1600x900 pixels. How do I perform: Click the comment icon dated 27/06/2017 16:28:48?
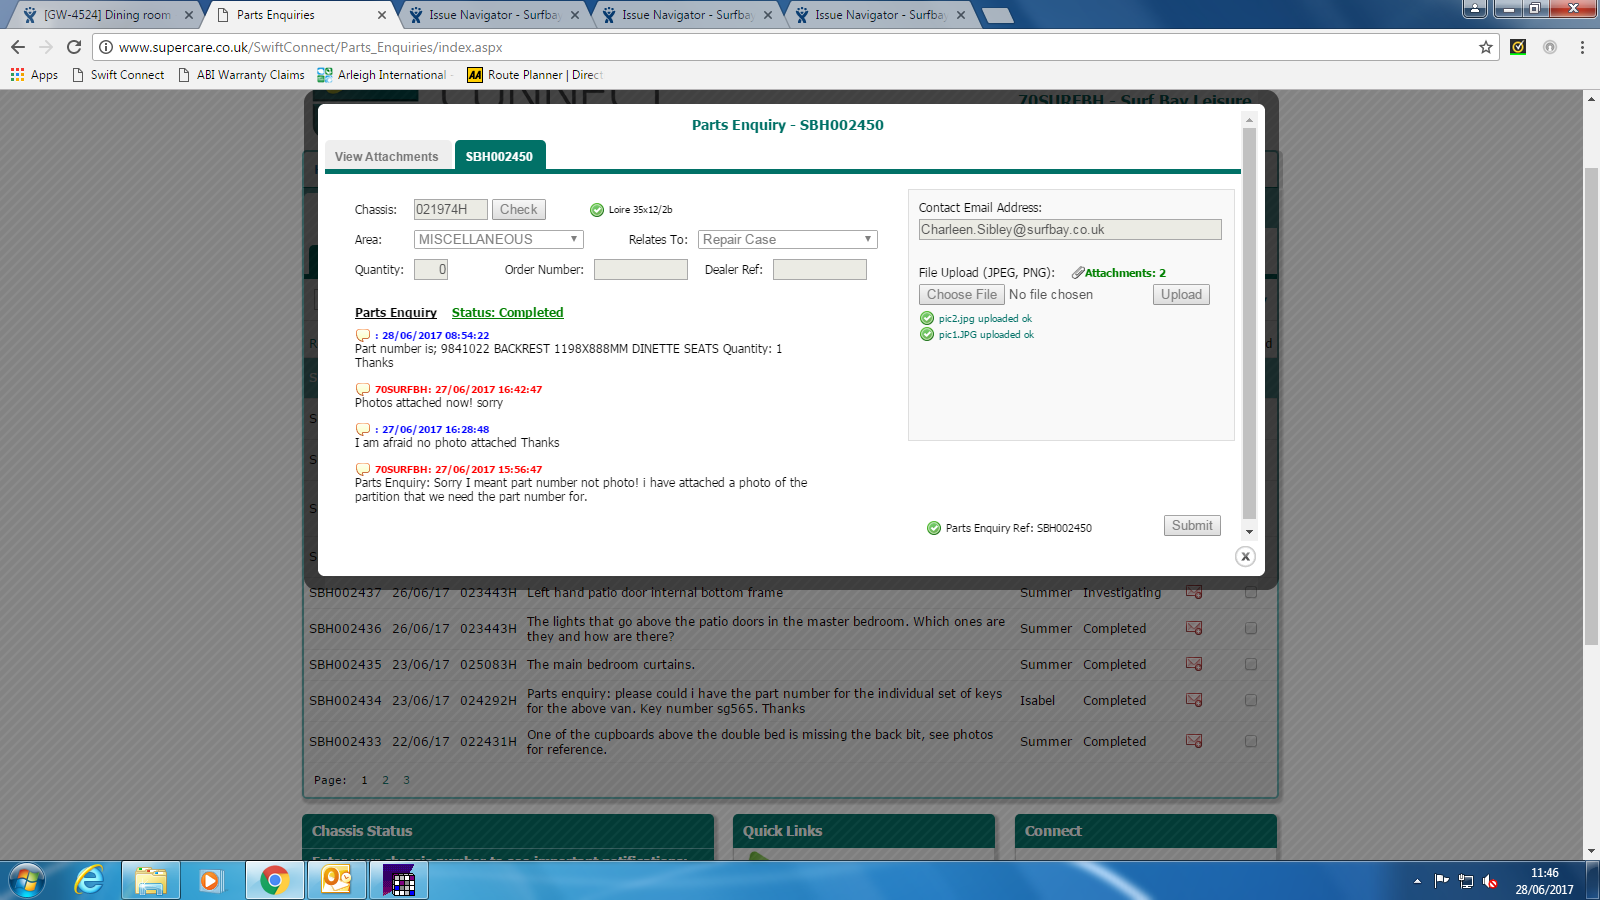363,430
